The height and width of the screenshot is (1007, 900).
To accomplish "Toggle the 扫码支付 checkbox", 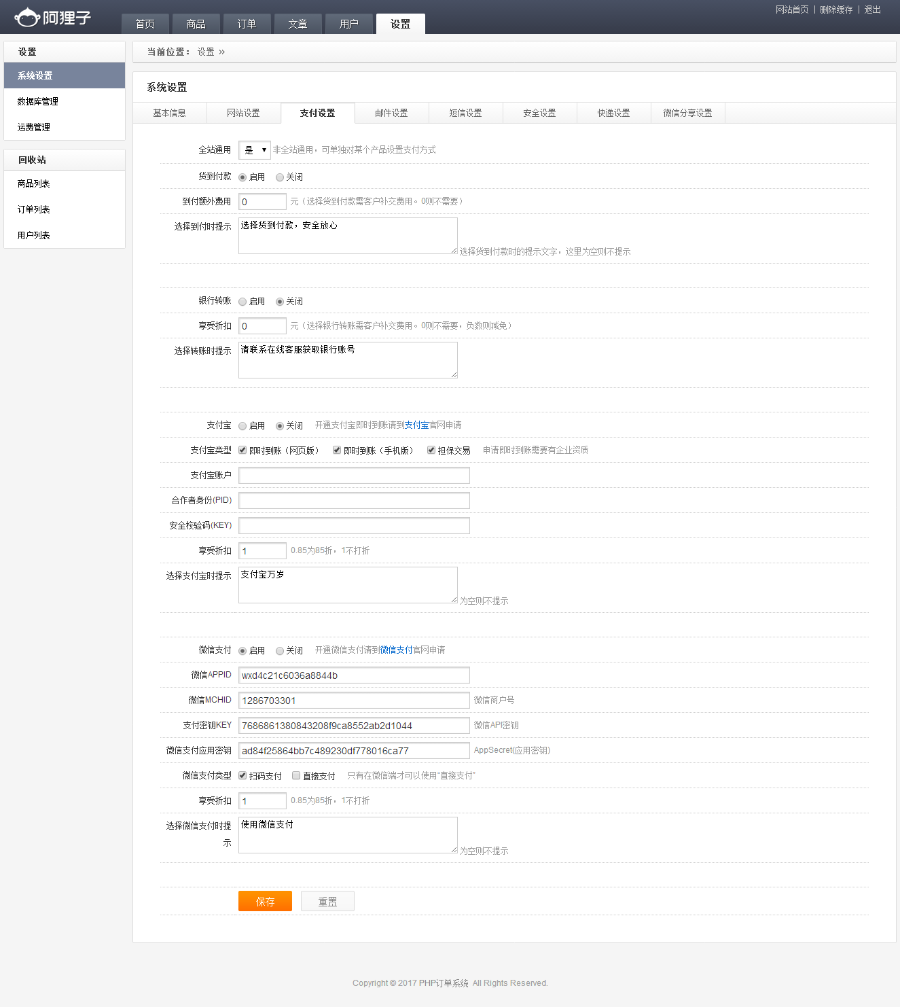I will tap(242, 776).
